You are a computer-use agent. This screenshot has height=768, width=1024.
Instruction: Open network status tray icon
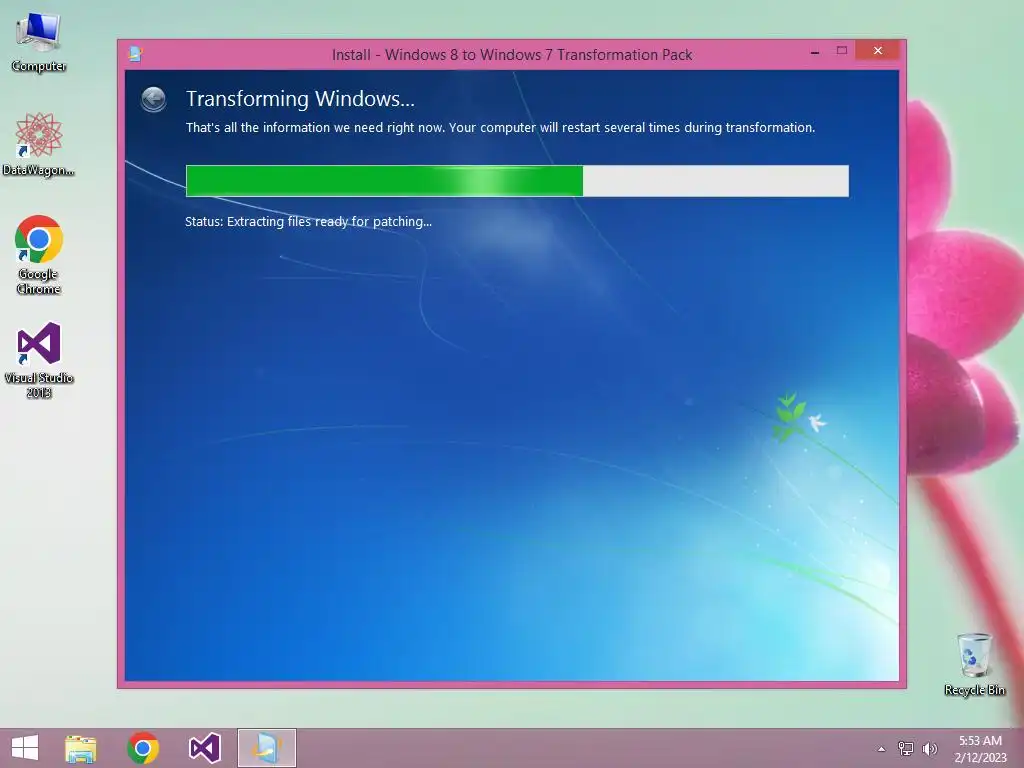(906, 748)
